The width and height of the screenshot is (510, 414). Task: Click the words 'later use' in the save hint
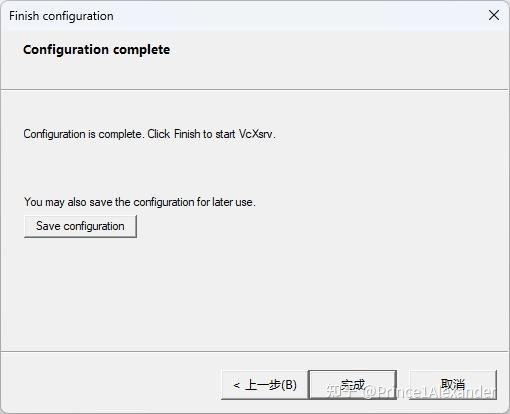[233, 202]
